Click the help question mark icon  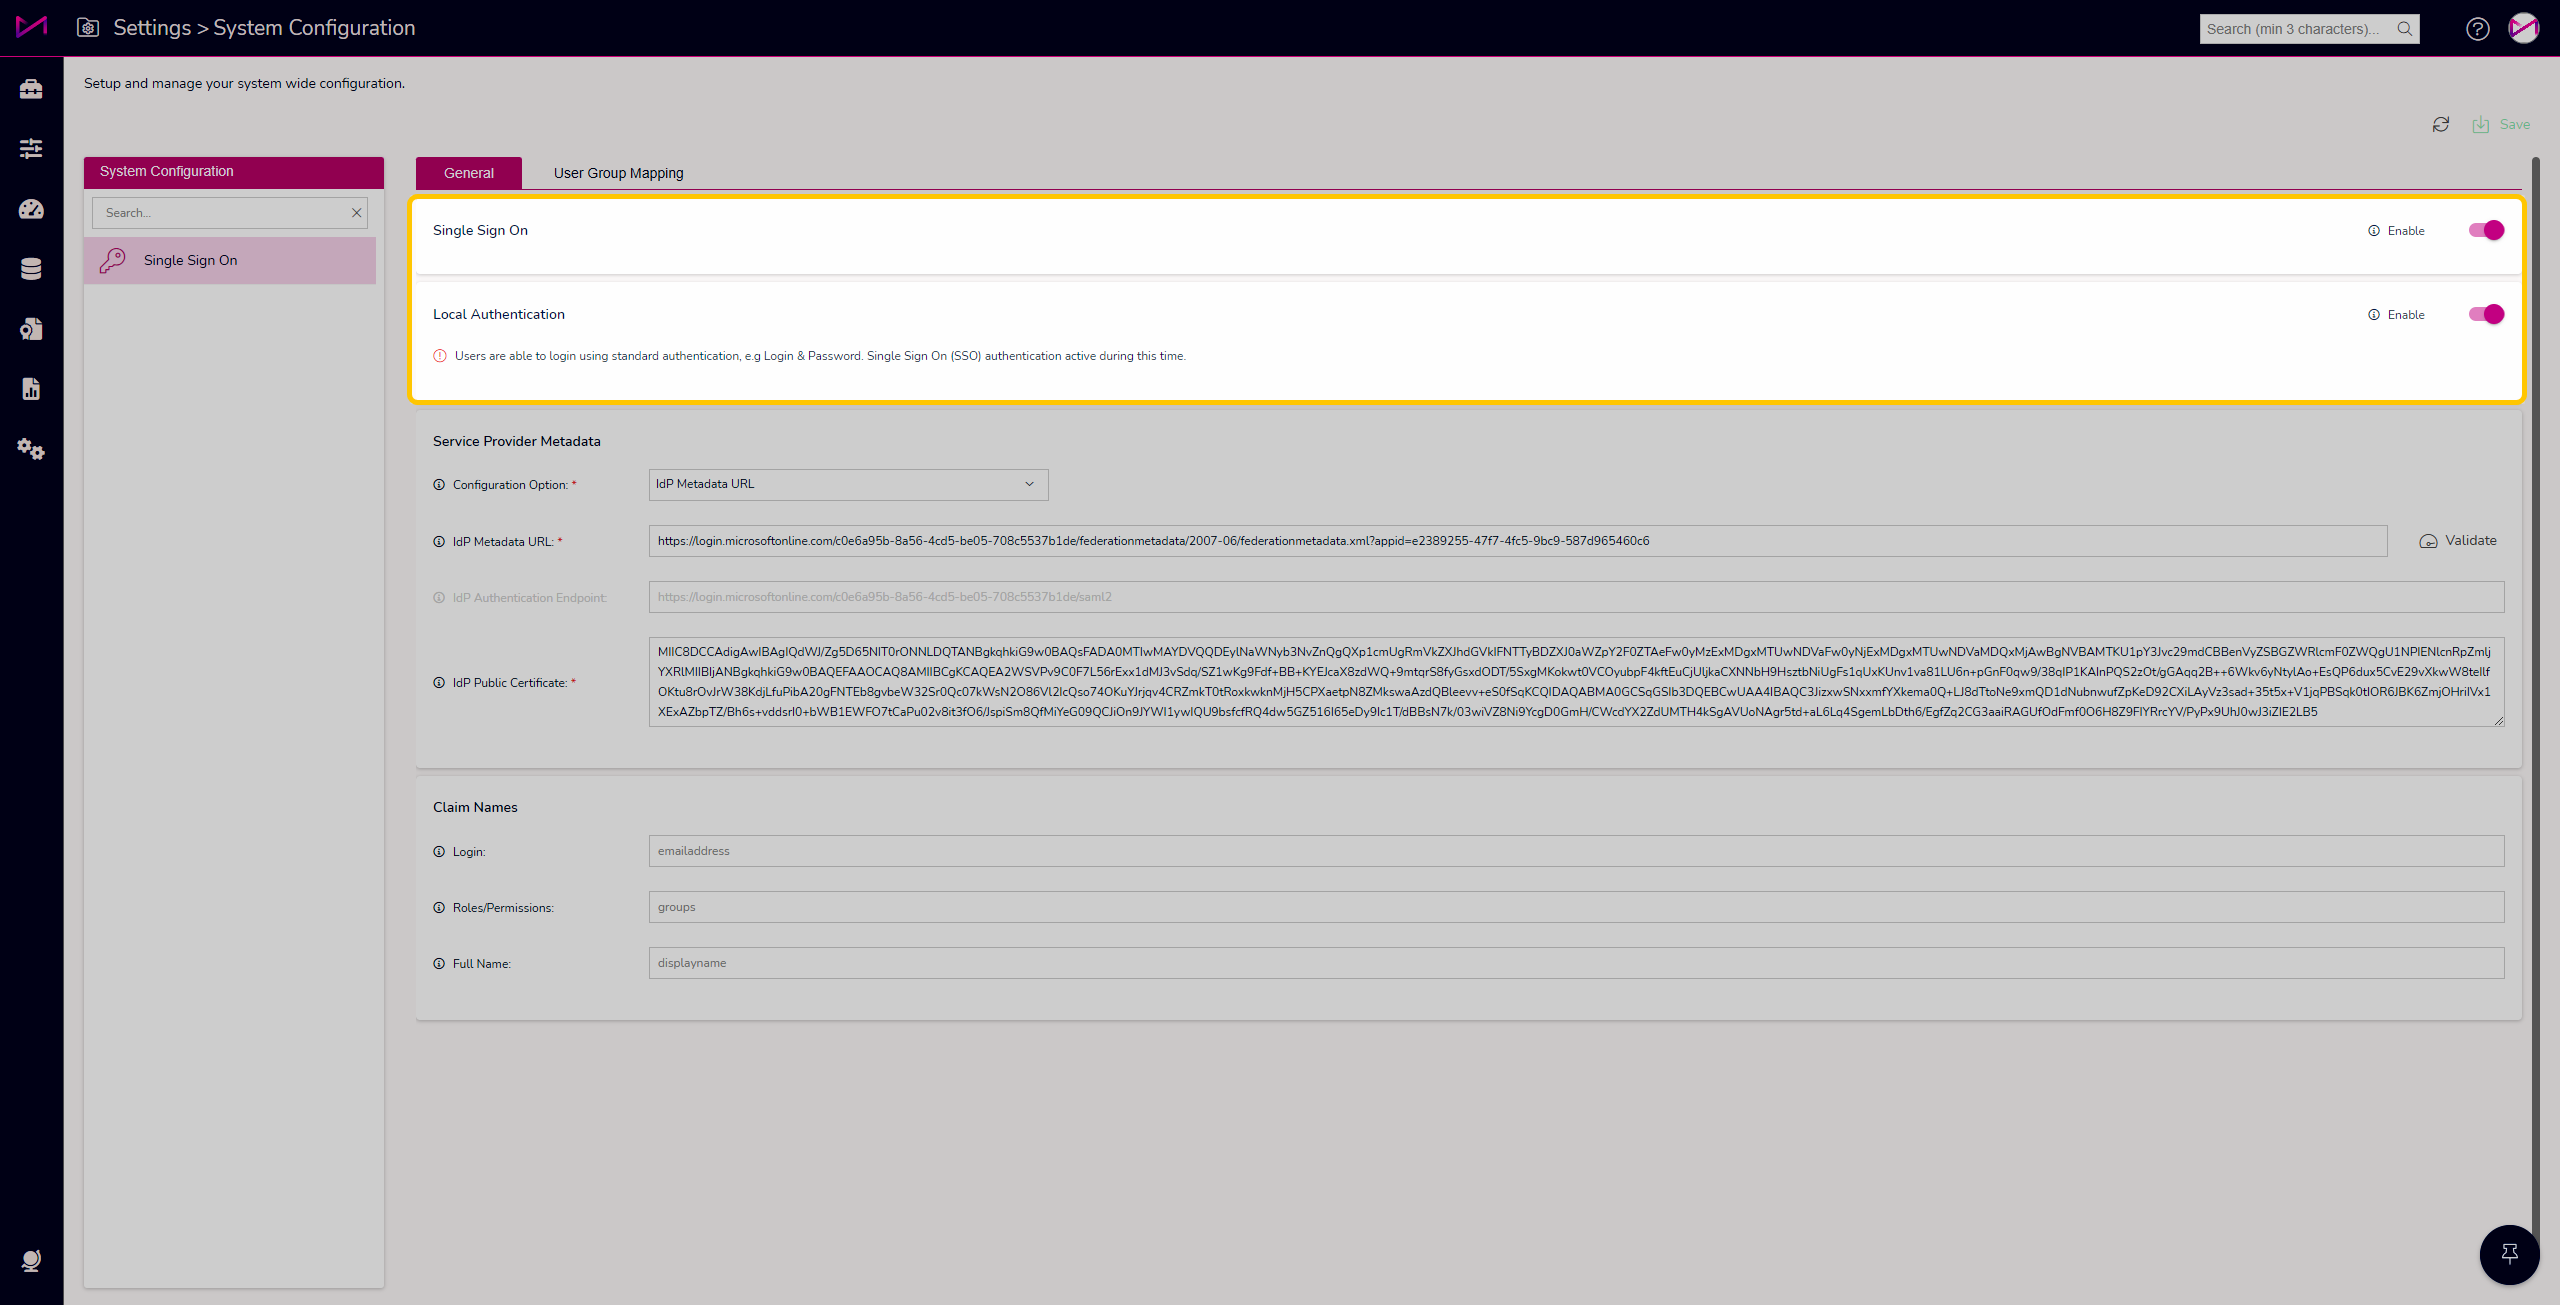point(2477,29)
